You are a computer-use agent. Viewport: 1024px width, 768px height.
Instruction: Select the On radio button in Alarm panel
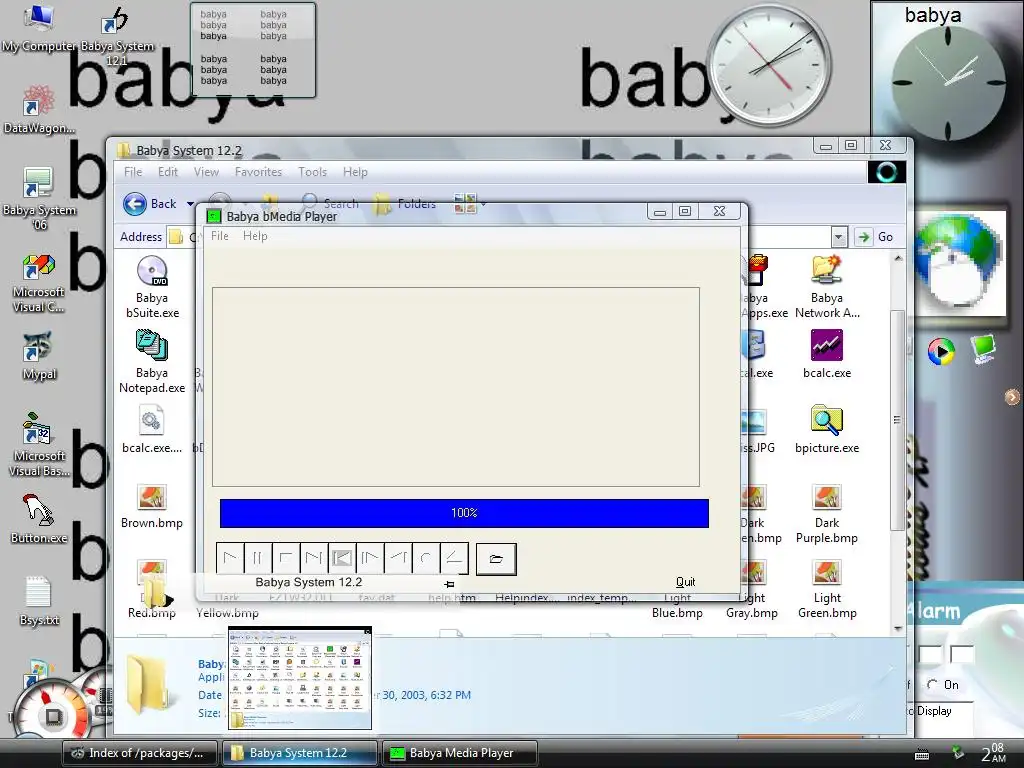point(932,684)
